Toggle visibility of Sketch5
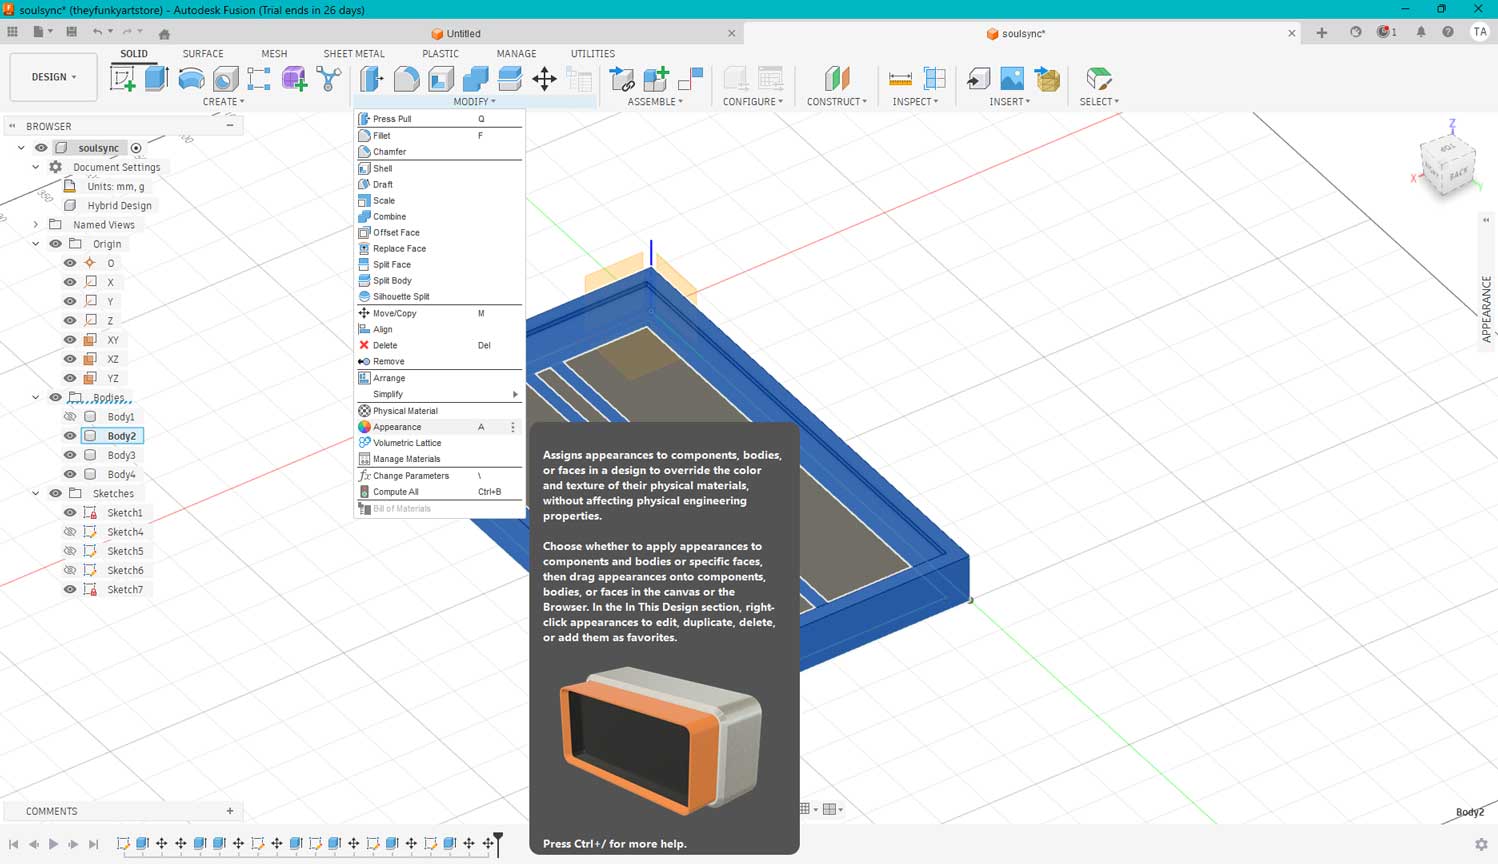 point(70,551)
